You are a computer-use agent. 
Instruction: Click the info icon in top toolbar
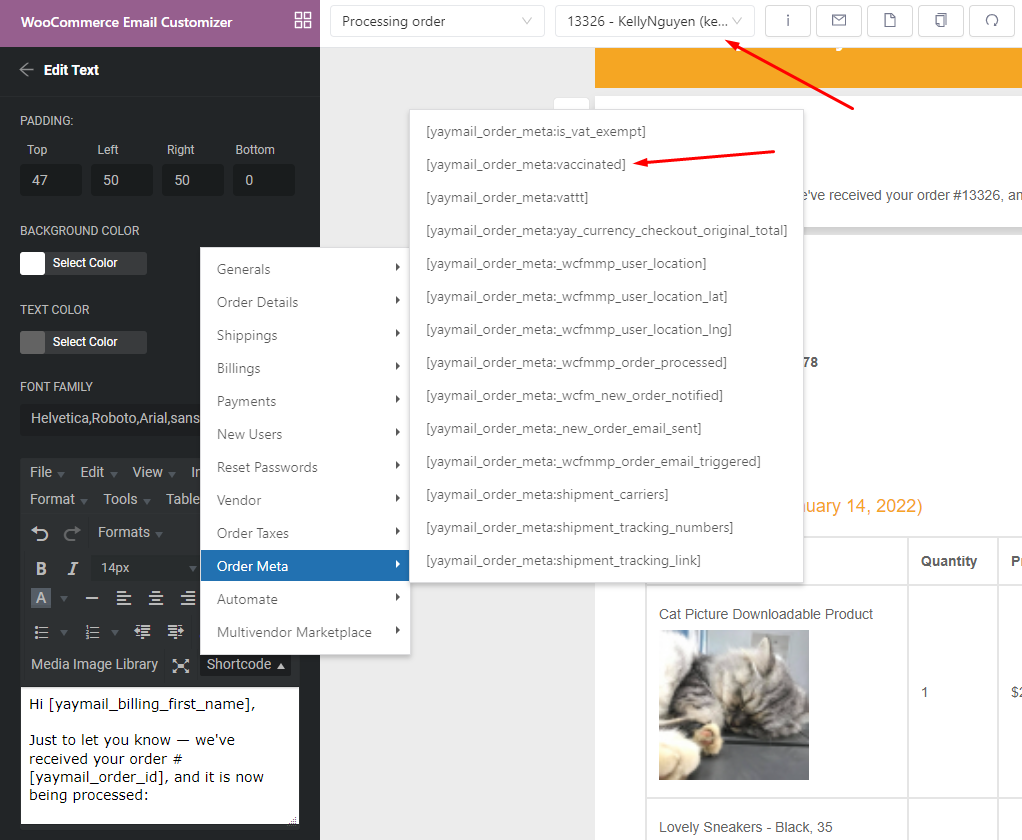click(x=788, y=21)
